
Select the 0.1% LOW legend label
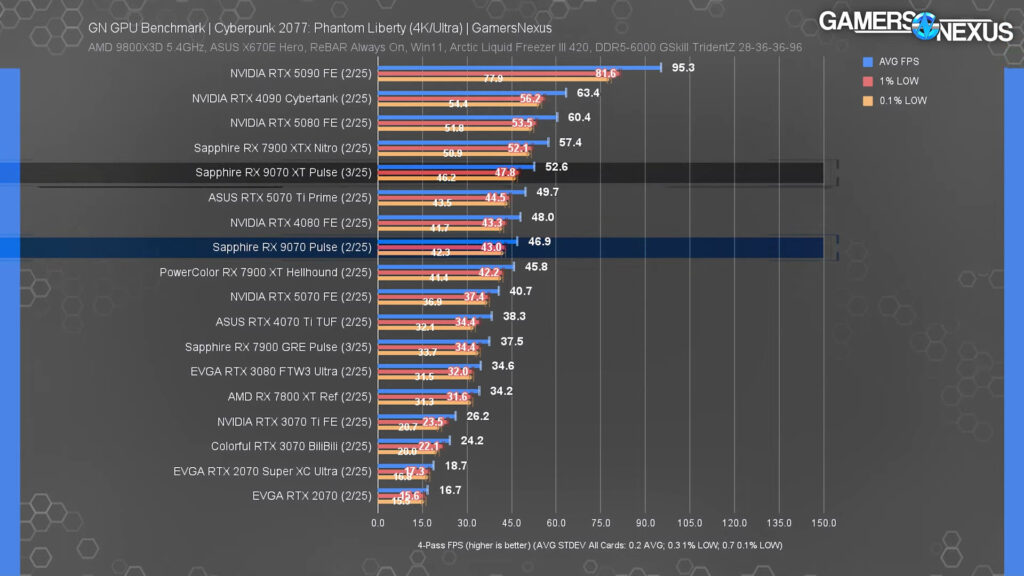903,101
